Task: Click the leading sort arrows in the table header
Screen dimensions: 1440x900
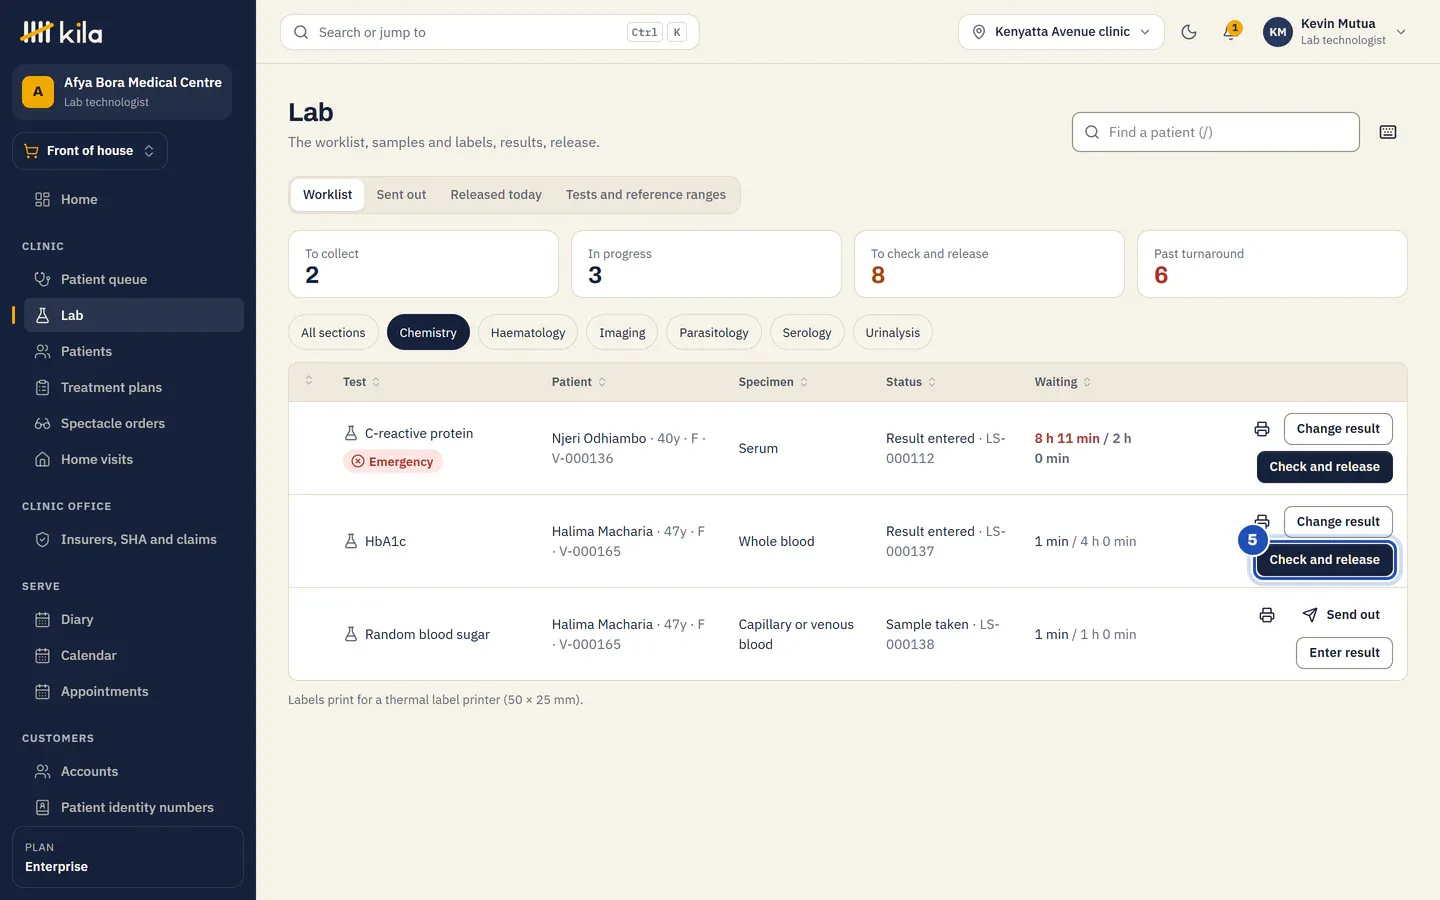Action: pos(309,380)
